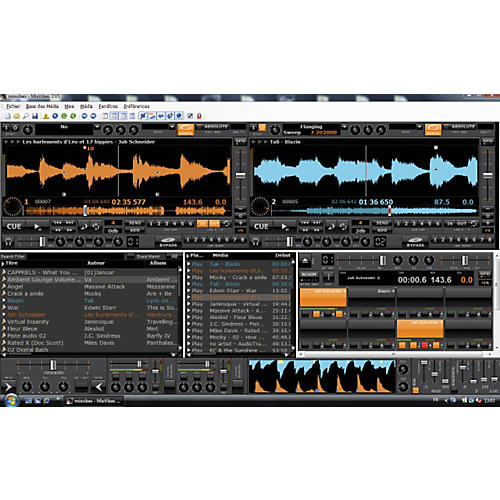Click the orange video button on deck 2
Viewport: 500px width, 500px height.
point(433,130)
